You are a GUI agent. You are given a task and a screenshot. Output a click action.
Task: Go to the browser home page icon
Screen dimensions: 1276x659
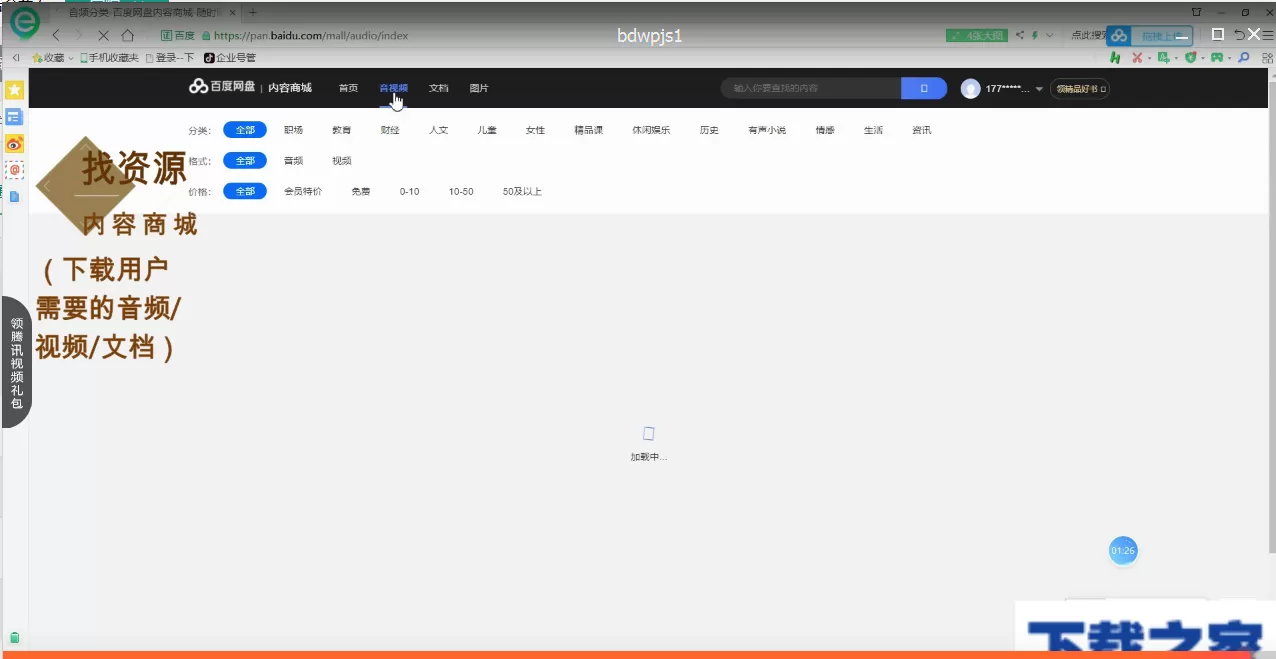127,35
